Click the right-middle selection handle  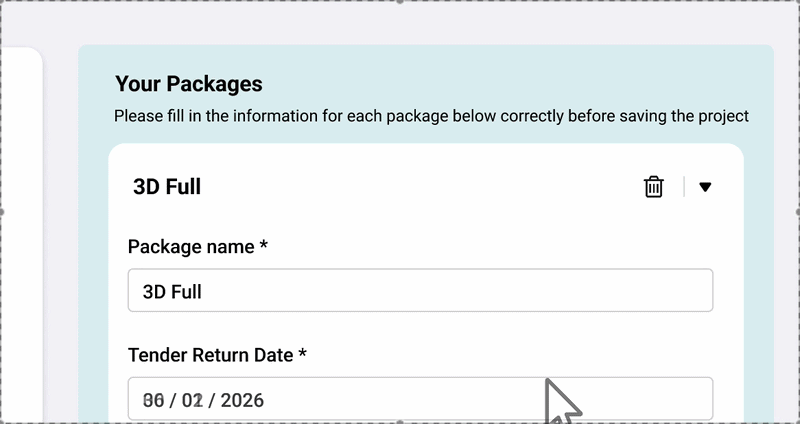click(x=797, y=212)
